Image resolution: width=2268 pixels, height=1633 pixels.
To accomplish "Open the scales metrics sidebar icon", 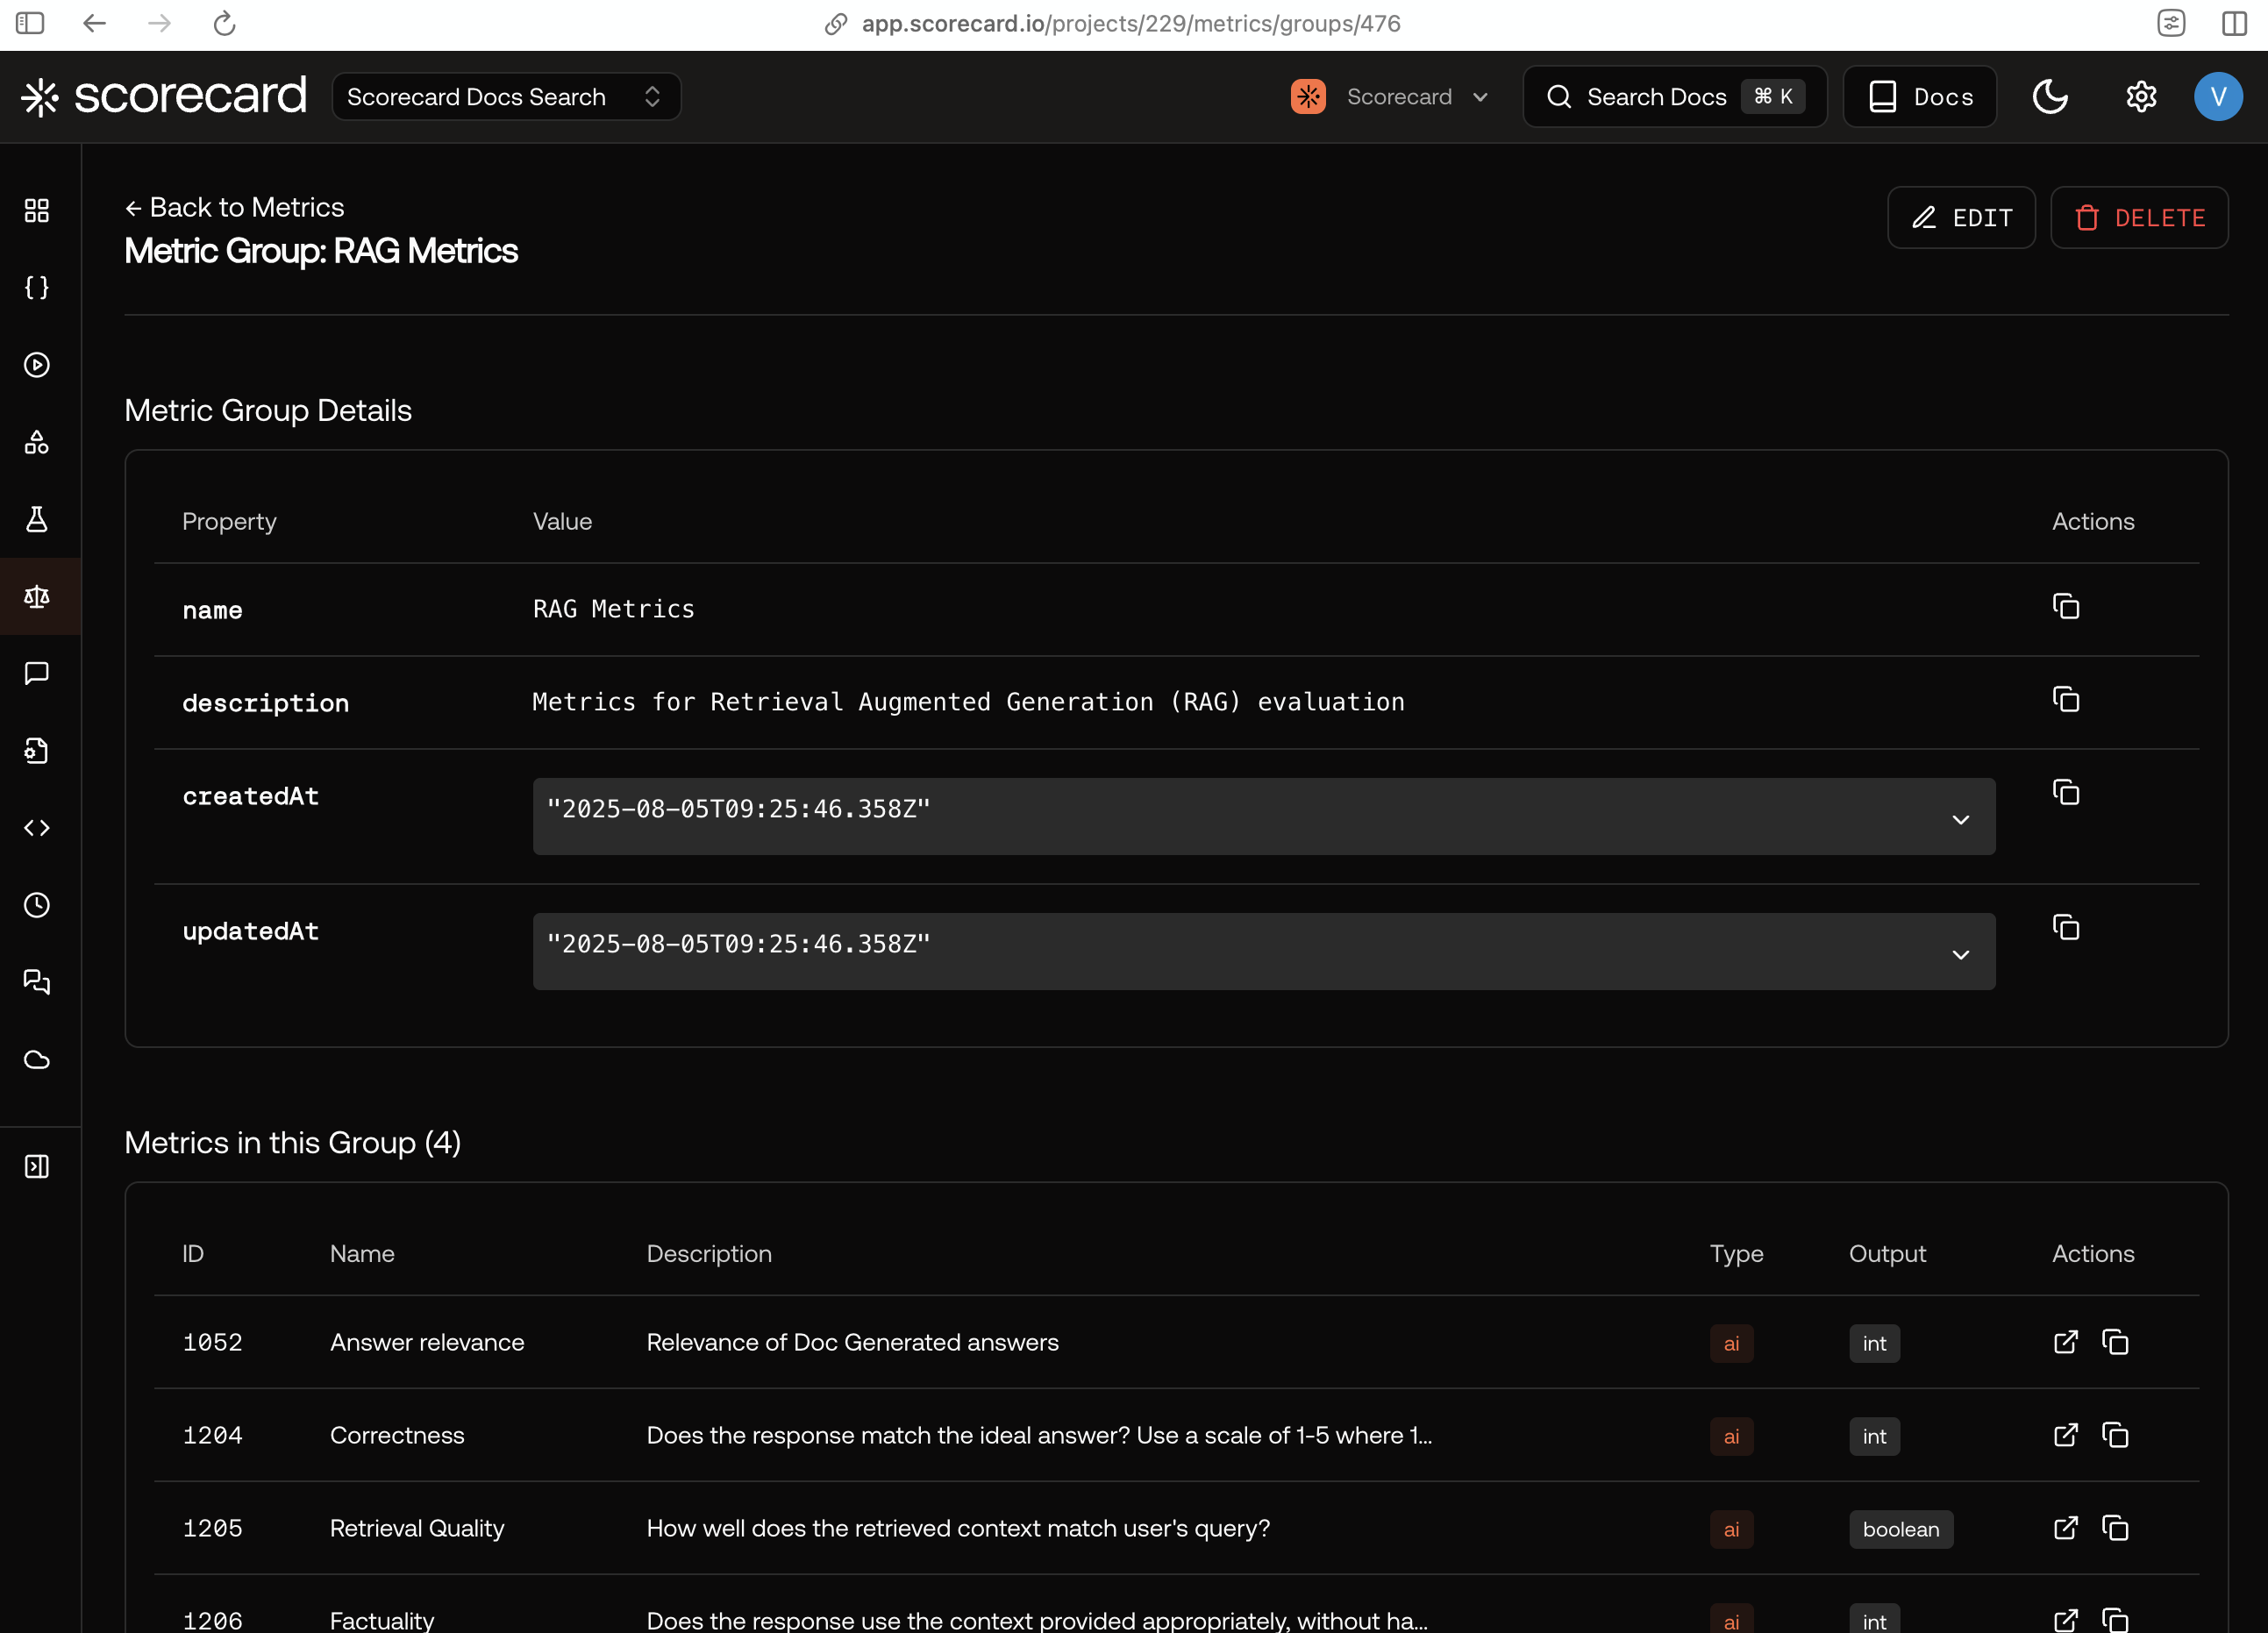I will tap(37, 596).
